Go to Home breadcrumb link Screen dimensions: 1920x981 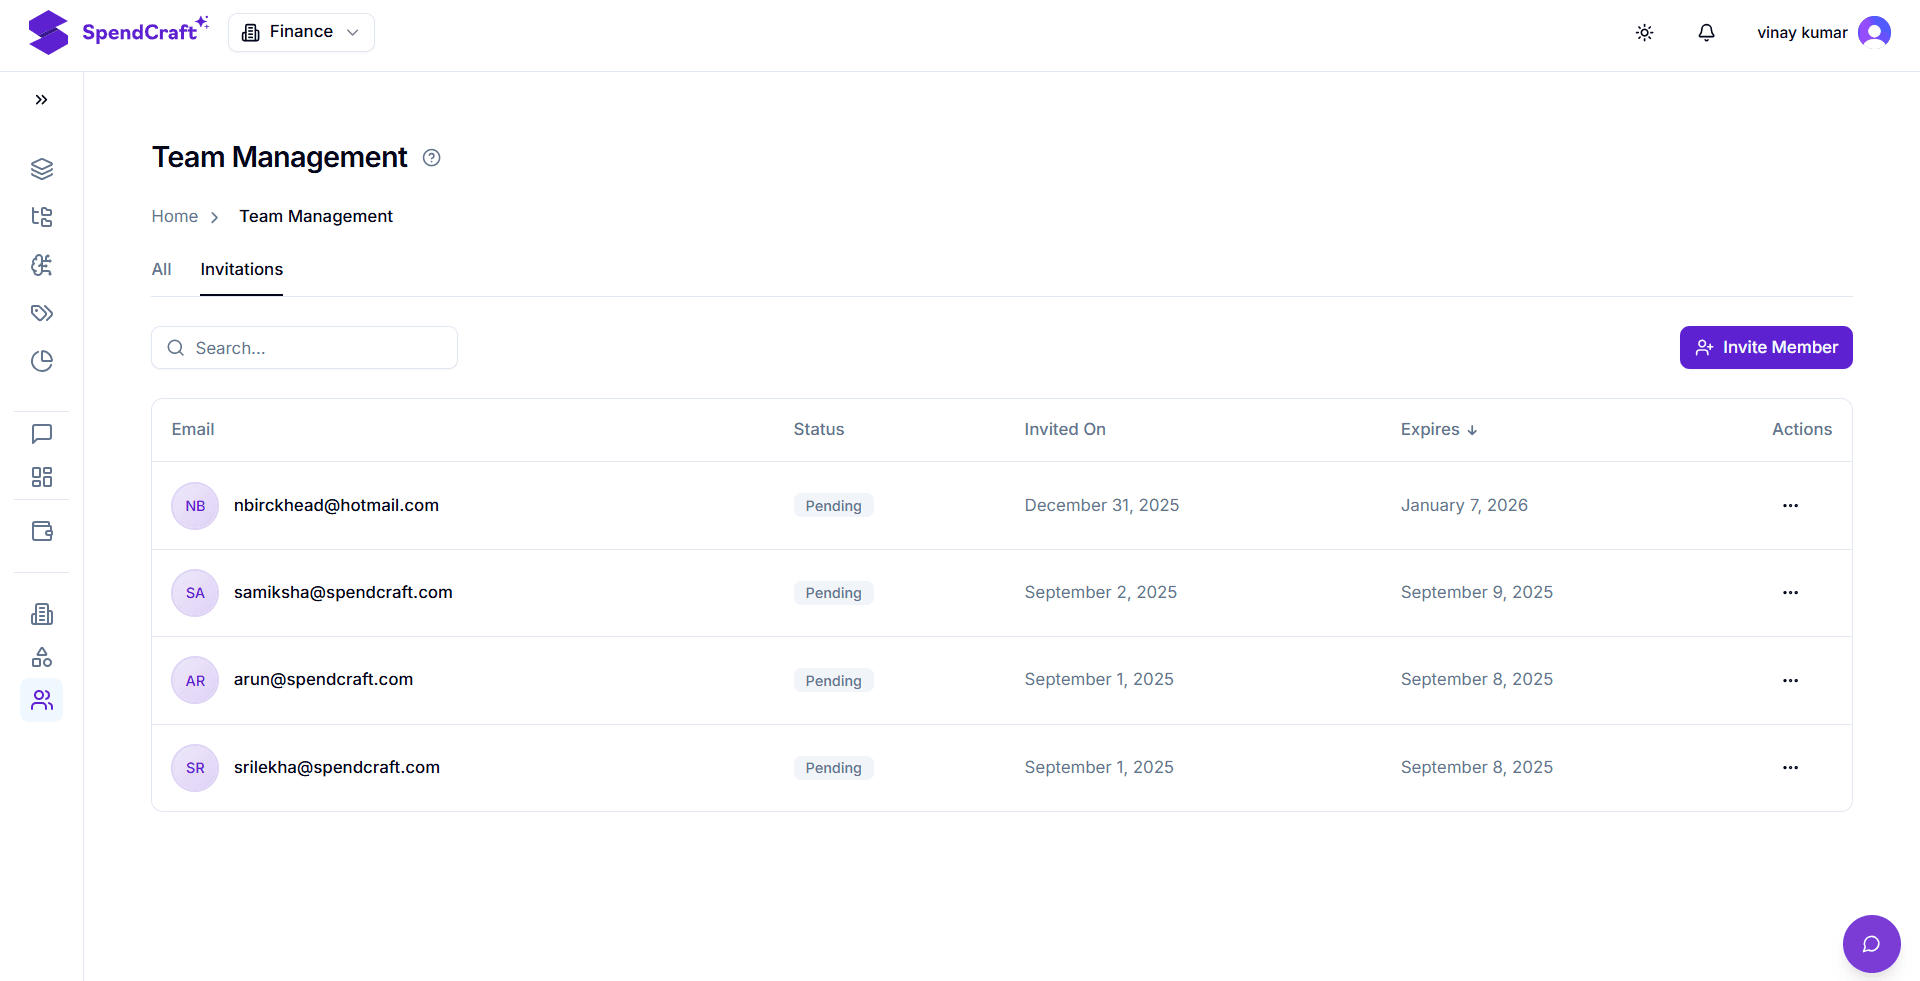tap(174, 217)
